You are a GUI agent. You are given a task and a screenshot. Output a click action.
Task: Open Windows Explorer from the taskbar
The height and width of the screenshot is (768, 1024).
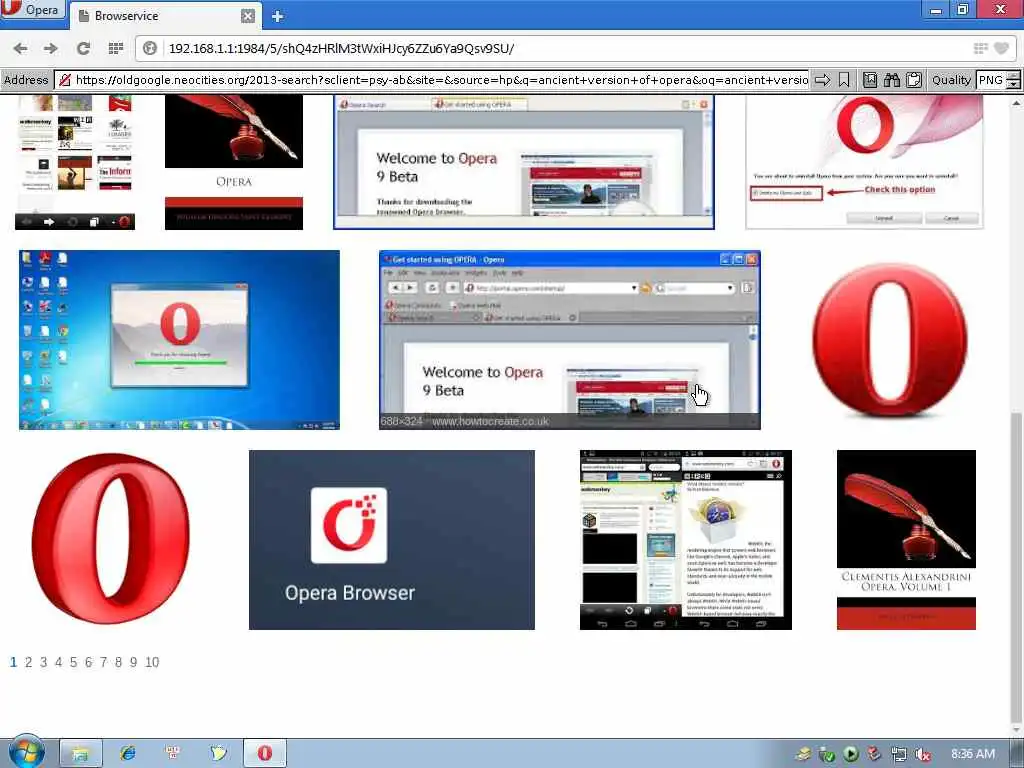80,753
